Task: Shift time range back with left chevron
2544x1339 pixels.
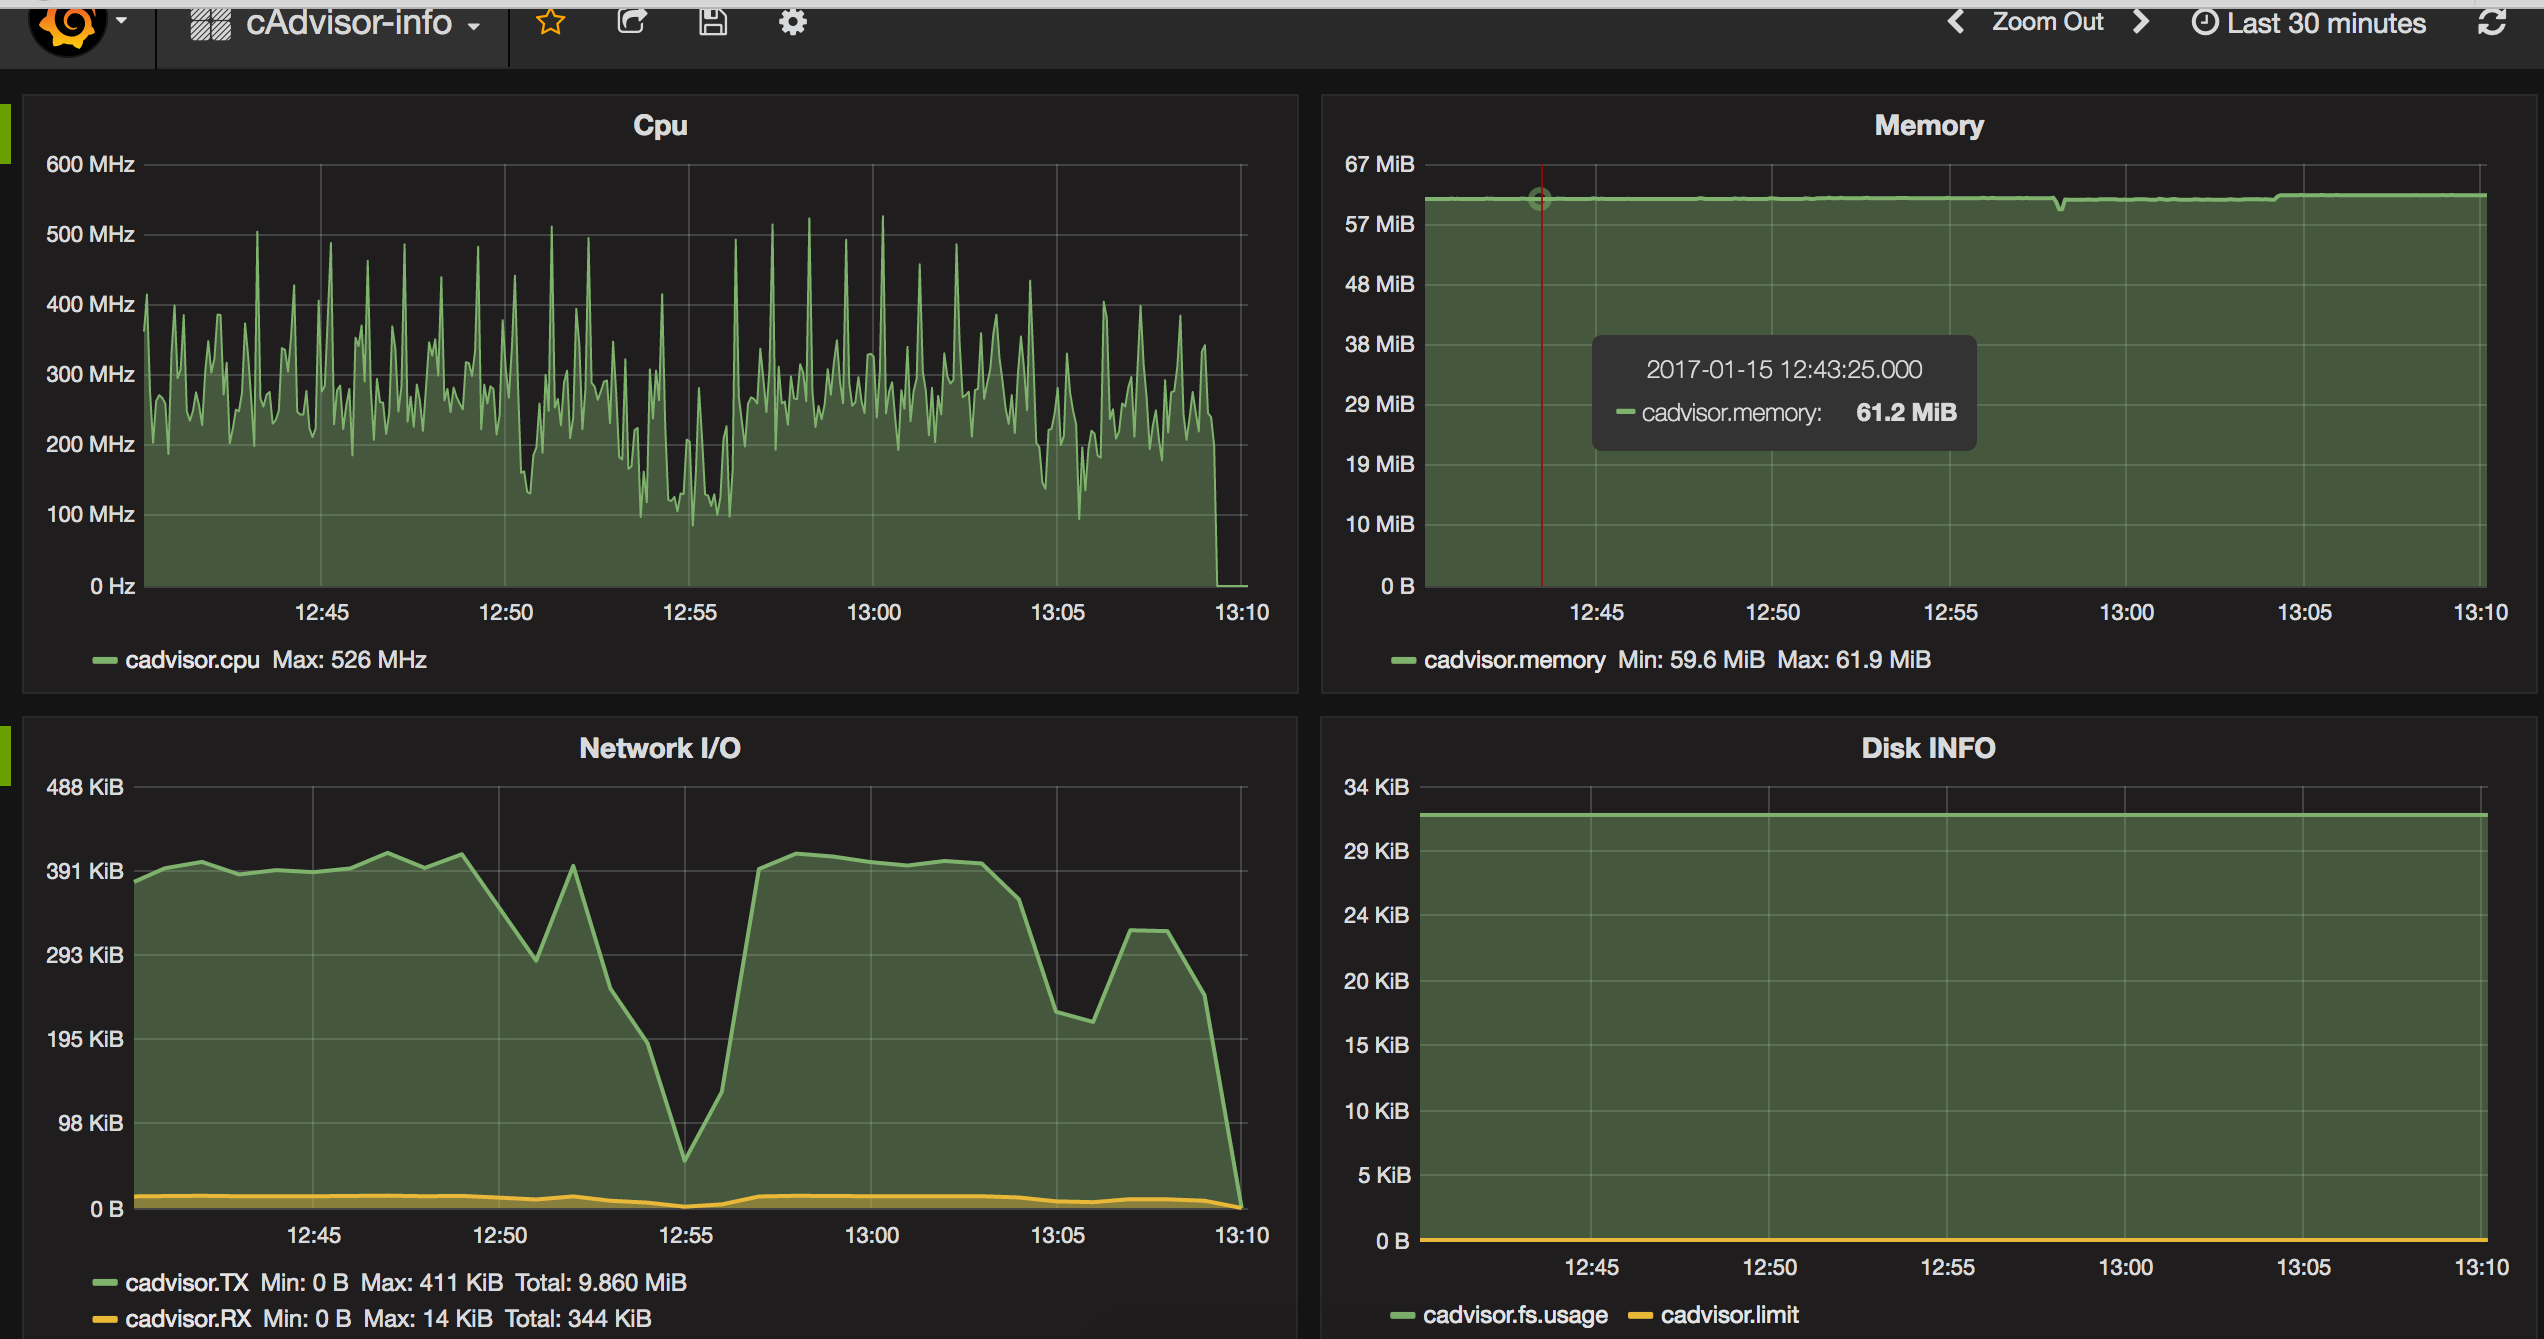Action: click(1956, 21)
